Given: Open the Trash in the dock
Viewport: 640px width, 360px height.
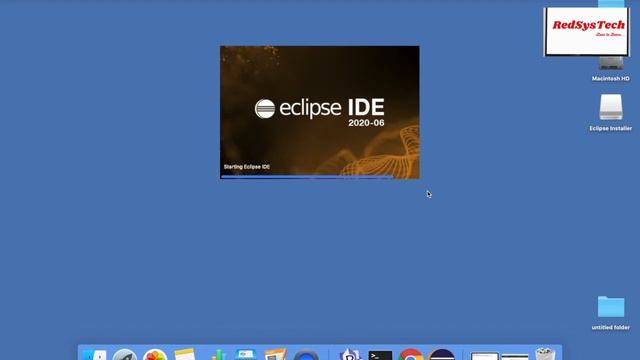Looking at the screenshot, I should coord(545,354).
